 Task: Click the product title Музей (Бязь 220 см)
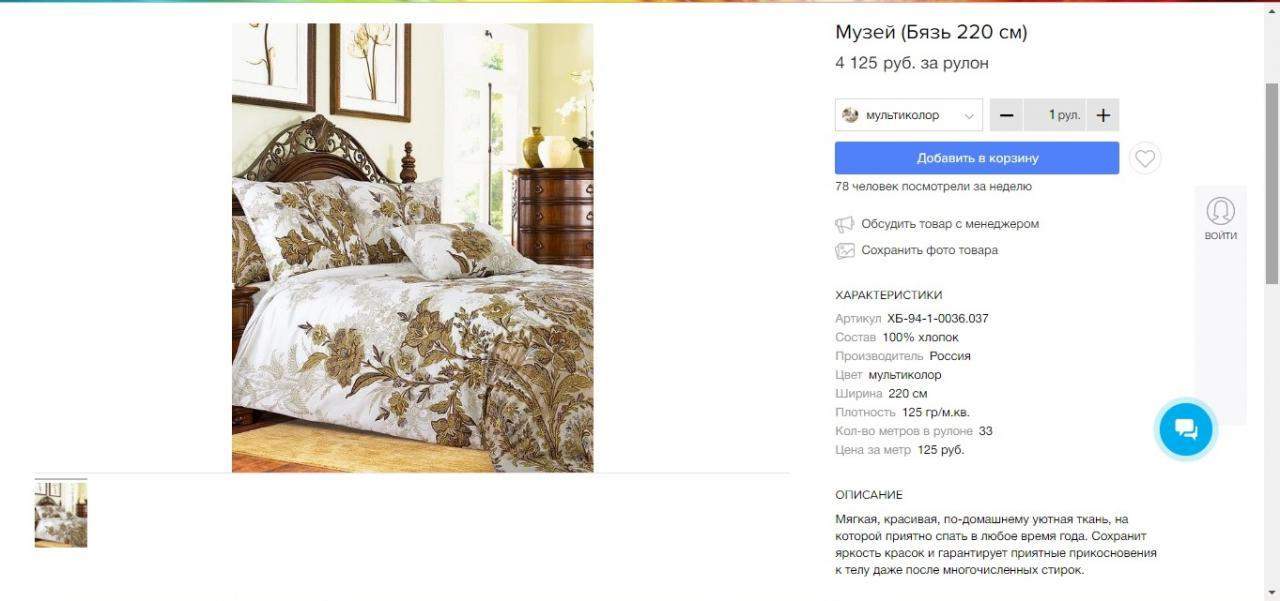pyautogui.click(x=931, y=32)
